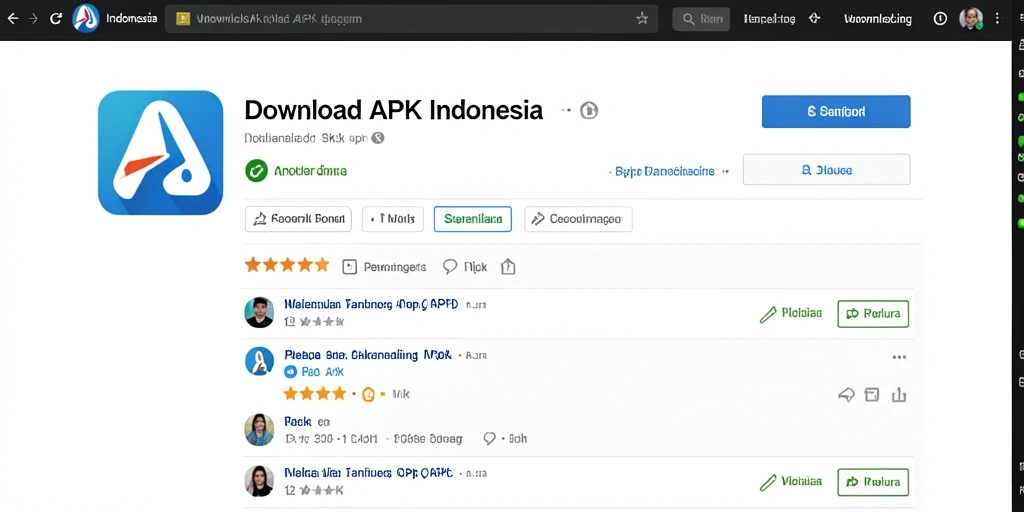Screen dimensions: 1024x512
Task: Click the orange circle icon after the stars
Action: [x=368, y=394]
